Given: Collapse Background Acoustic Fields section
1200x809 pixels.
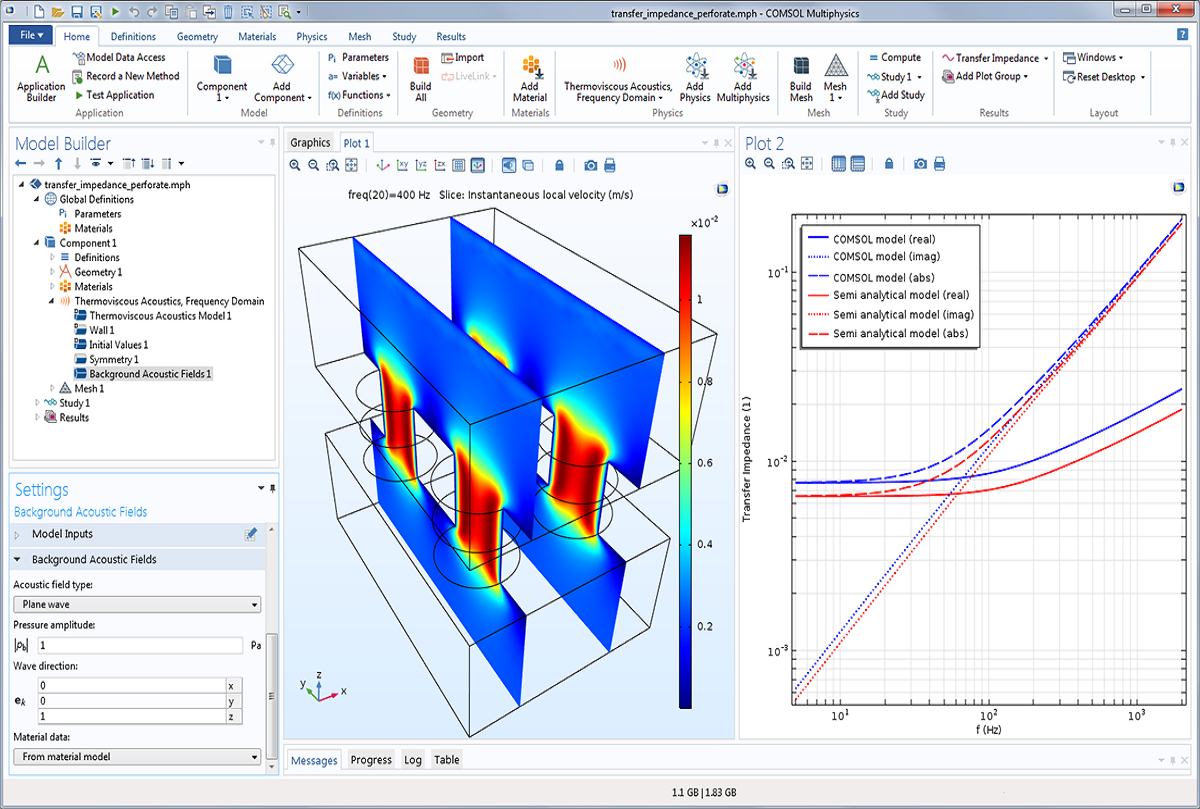Looking at the screenshot, I should click(x=17, y=560).
